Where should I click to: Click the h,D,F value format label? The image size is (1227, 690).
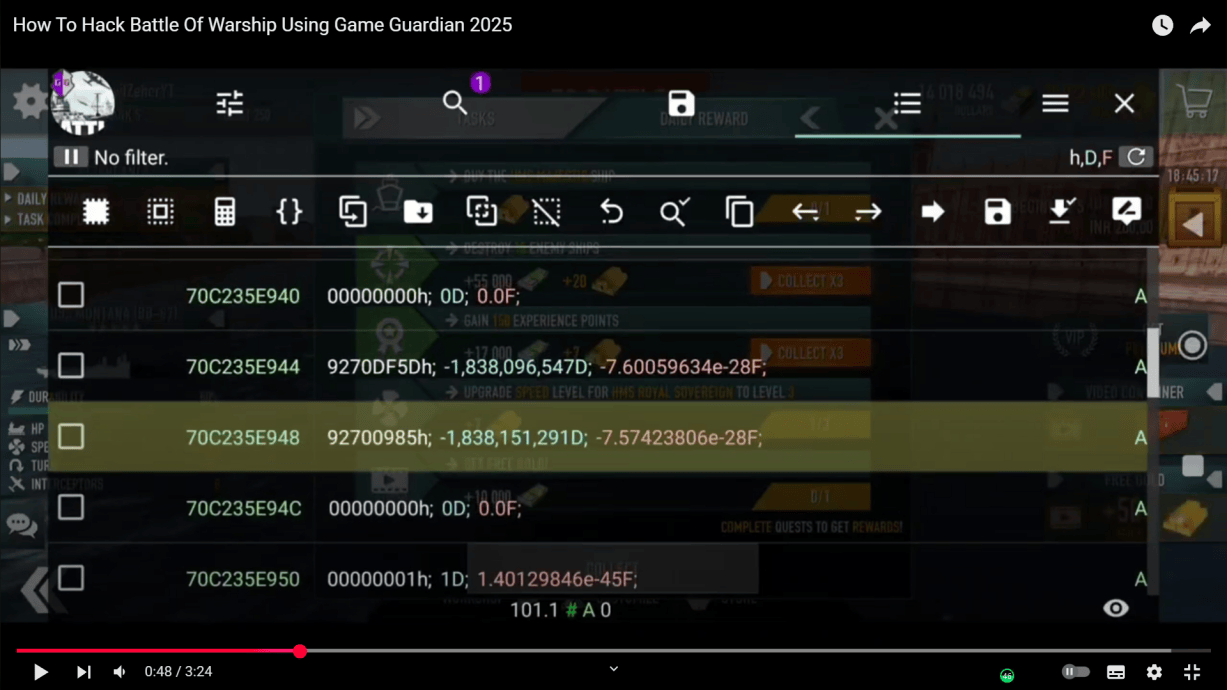point(1091,158)
